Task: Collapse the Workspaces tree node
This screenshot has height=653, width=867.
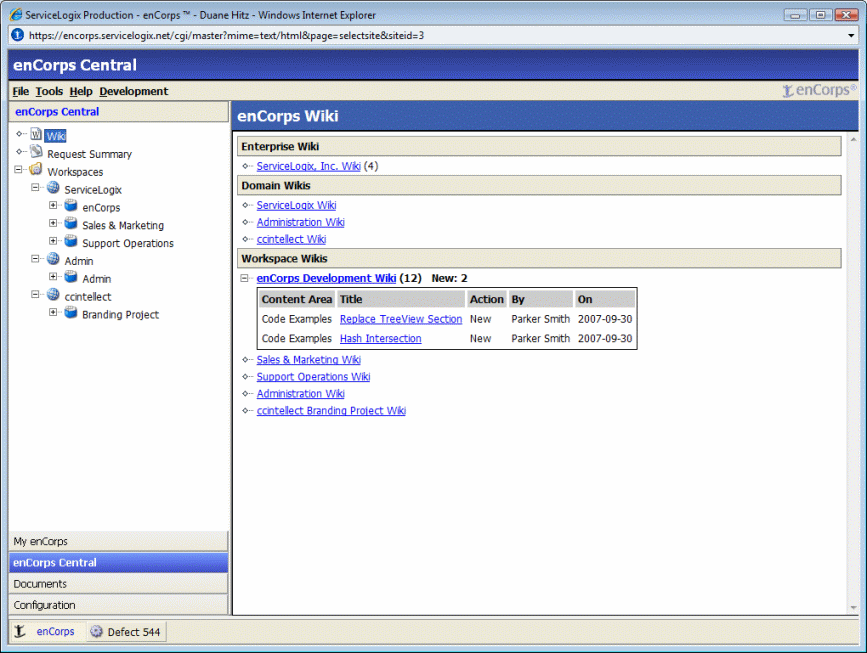Action: pyautogui.click(x=19, y=170)
